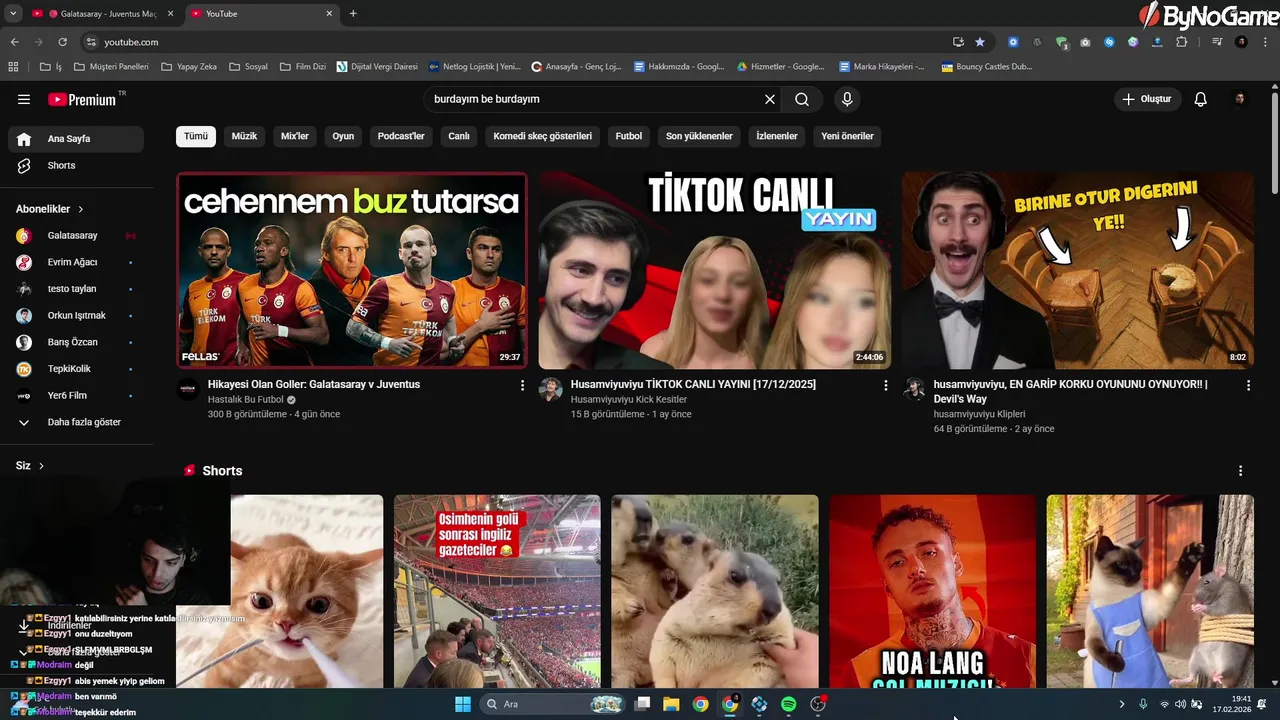Viewport: 1280px width, 720px height.
Task: Open the Evrim Ağacı subscription
Action: (76, 262)
